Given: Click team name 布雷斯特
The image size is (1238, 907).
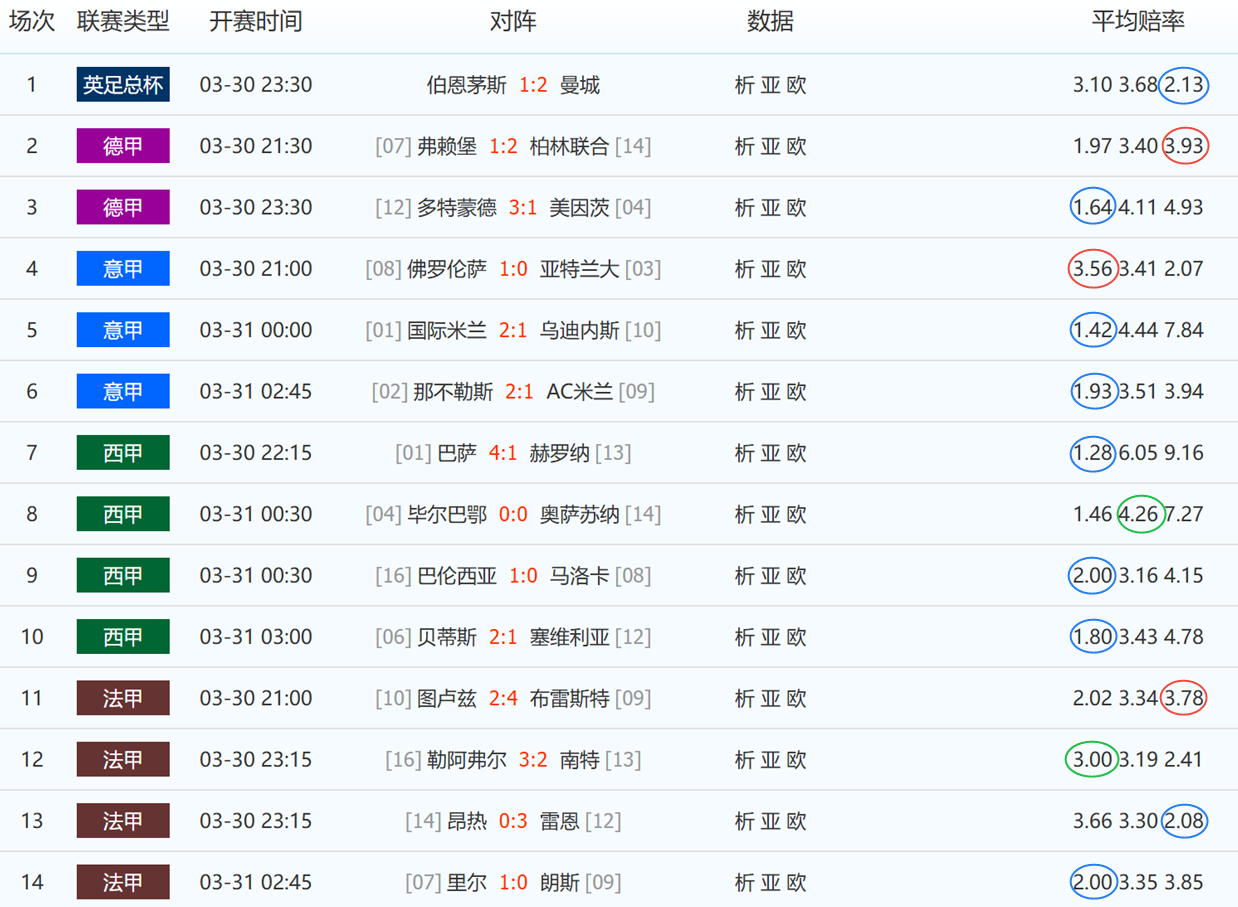Looking at the screenshot, I should [569, 698].
